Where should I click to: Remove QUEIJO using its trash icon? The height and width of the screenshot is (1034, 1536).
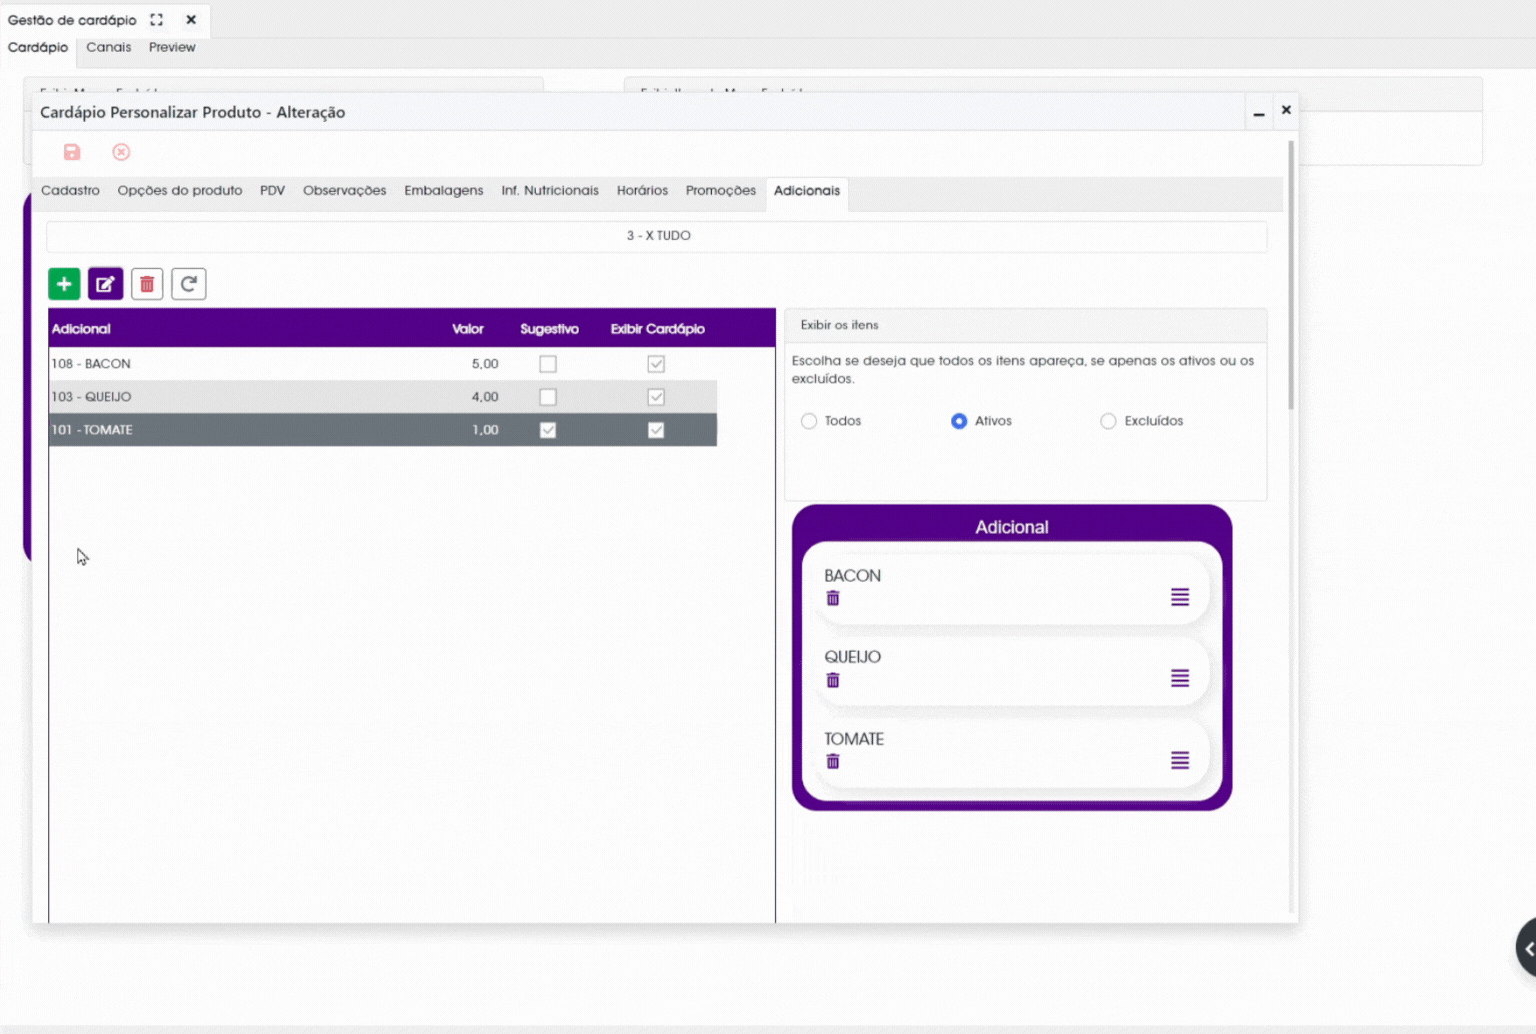[x=833, y=680]
